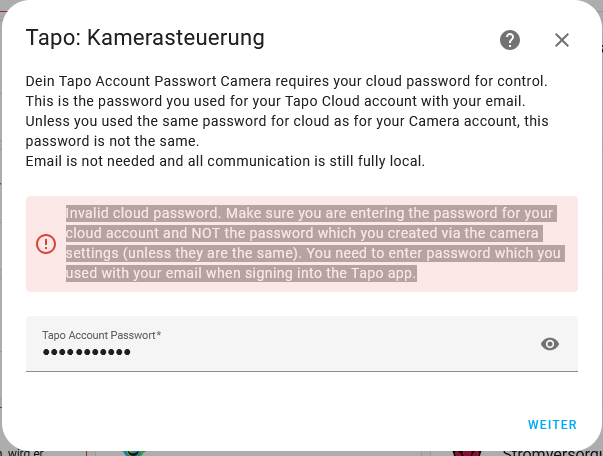This screenshot has height=456, width=603.
Task: Click the teal icon behind dialog bottom
Action: [x=132, y=451]
